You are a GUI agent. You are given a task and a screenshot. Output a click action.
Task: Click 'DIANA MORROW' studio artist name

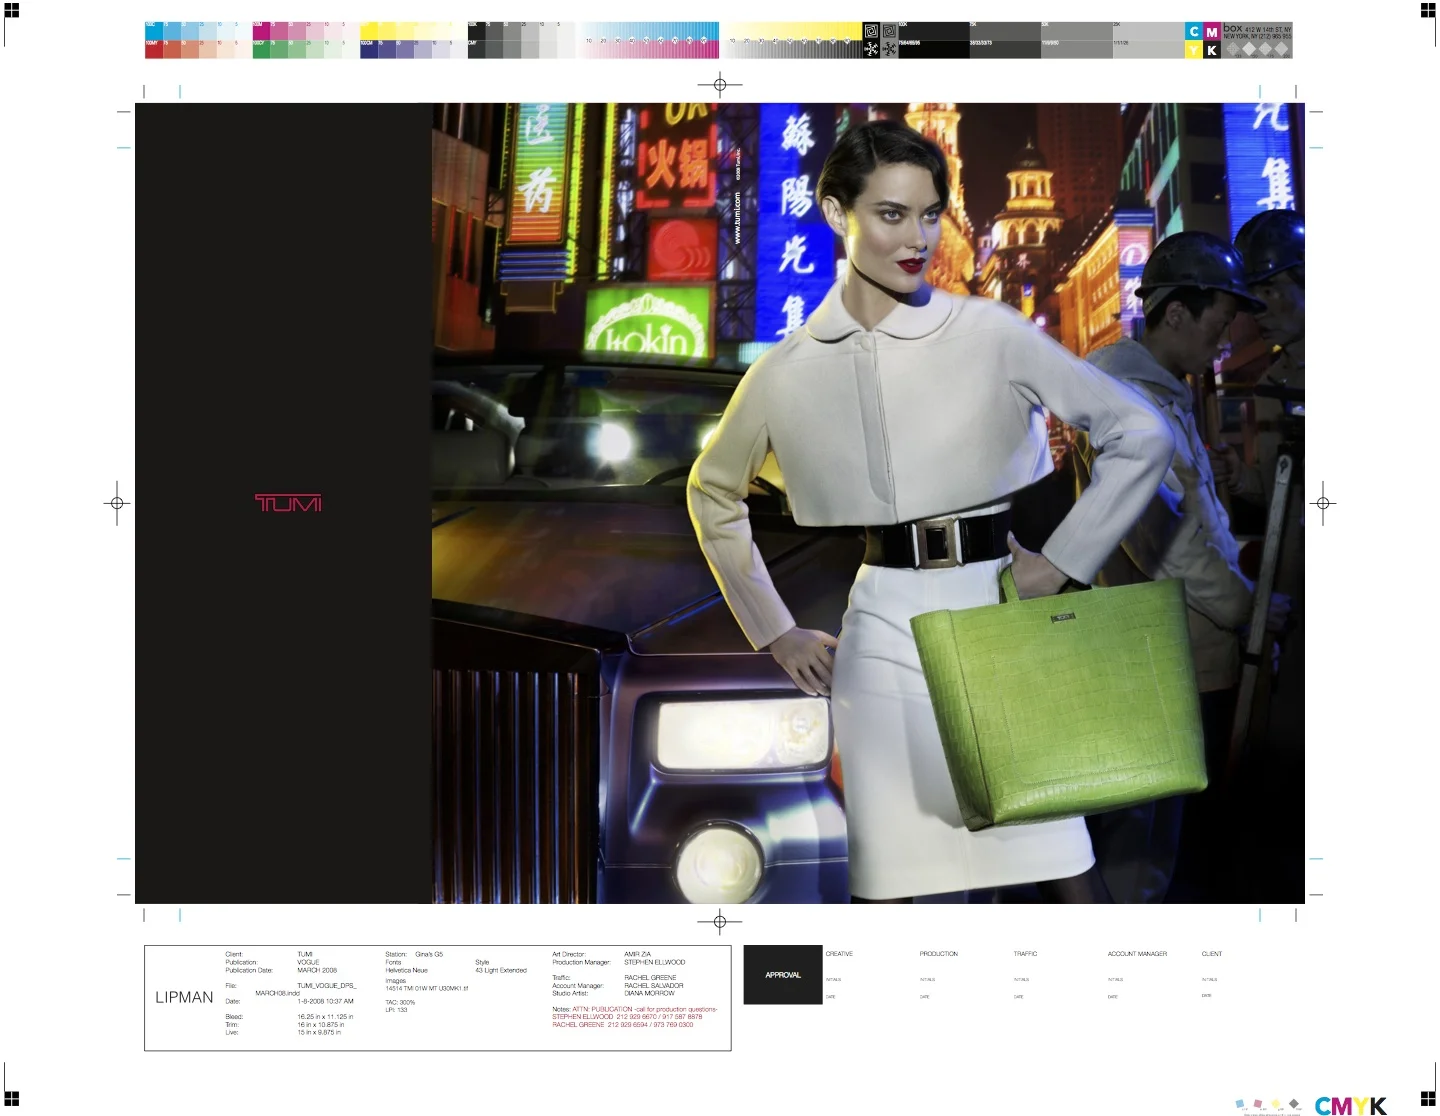(649, 993)
